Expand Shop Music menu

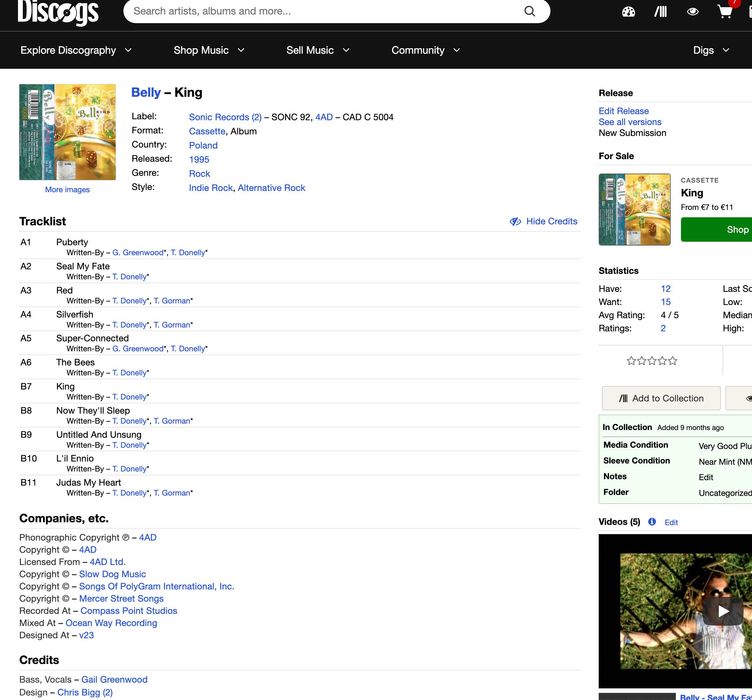click(x=209, y=50)
